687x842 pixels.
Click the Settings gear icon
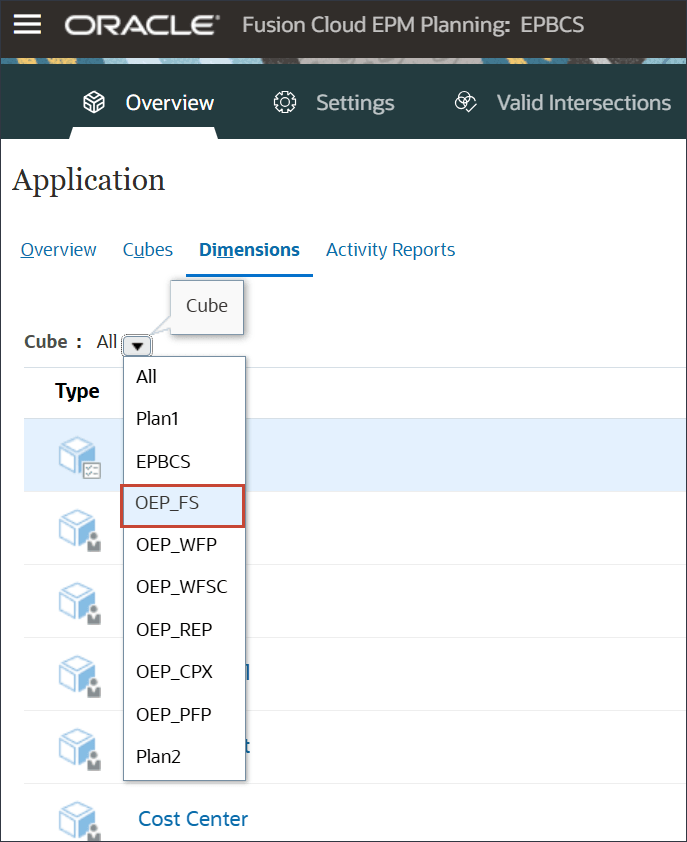(x=285, y=102)
